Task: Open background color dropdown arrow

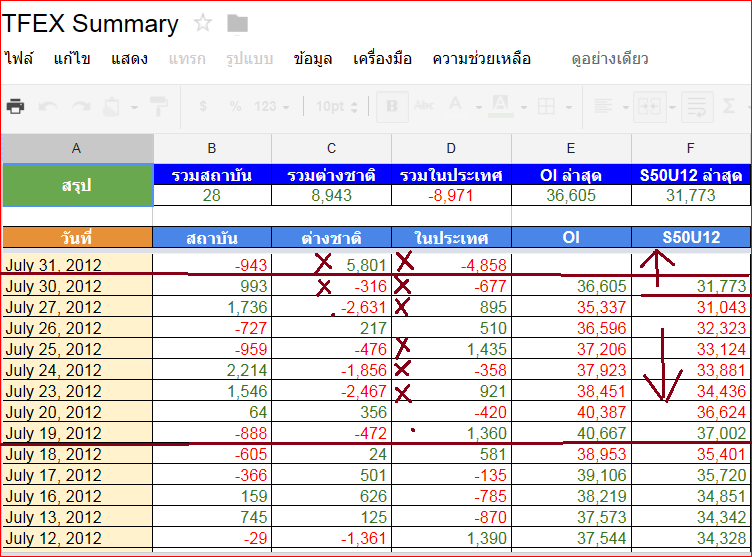Action: coord(524,107)
